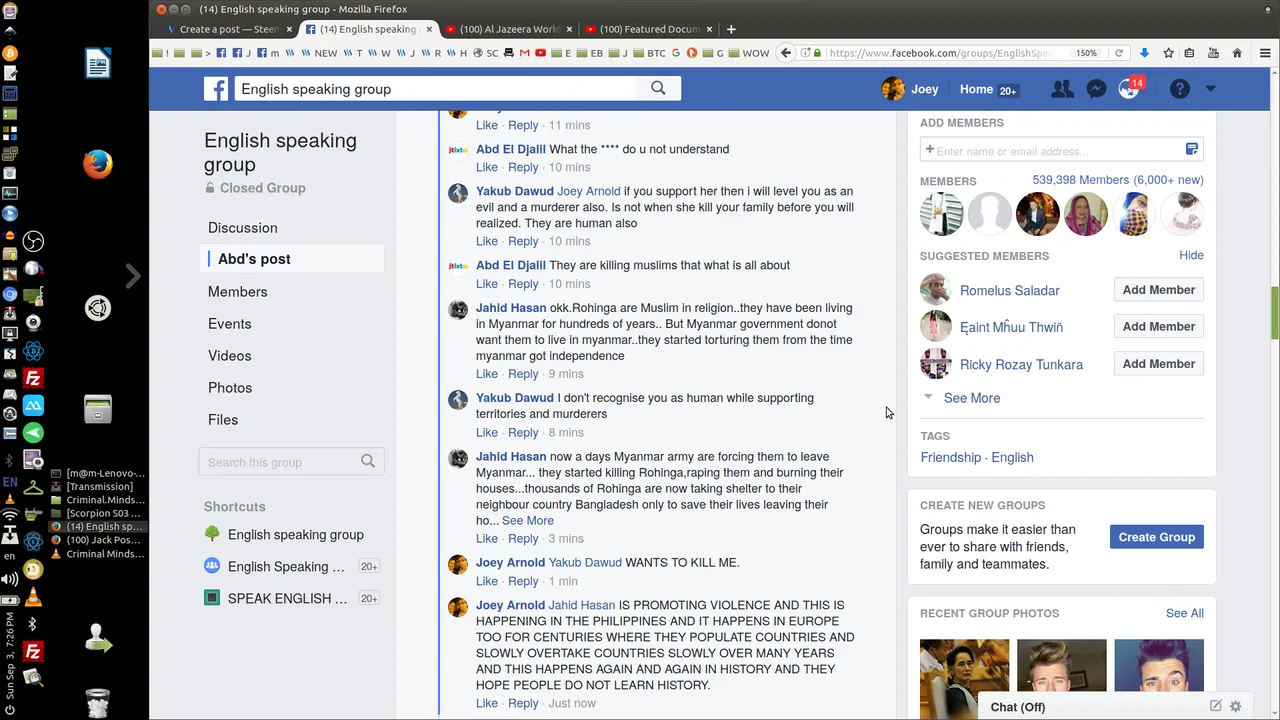The width and height of the screenshot is (1280, 720).
Task: Open Joey's profile link in top bar
Action: tap(910, 89)
